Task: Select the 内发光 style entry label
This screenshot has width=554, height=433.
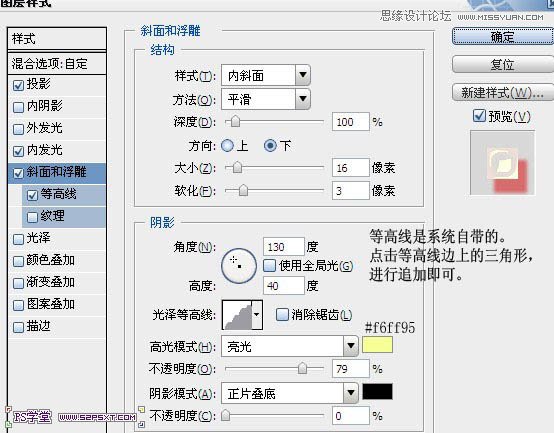Action: [x=45, y=150]
